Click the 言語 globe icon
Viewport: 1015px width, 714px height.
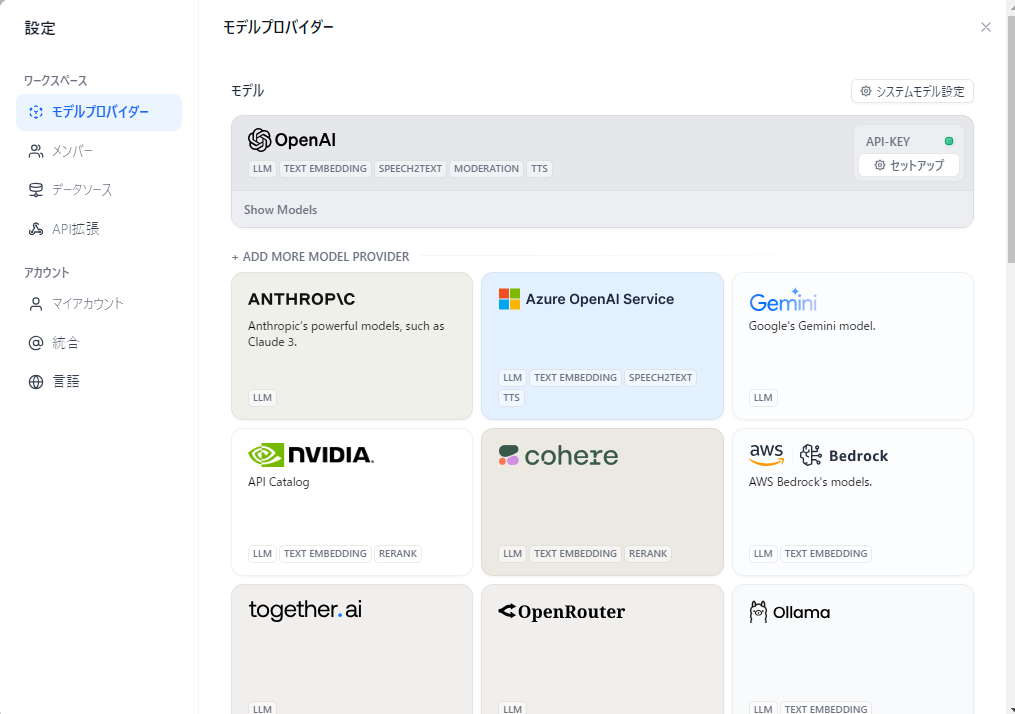36,381
